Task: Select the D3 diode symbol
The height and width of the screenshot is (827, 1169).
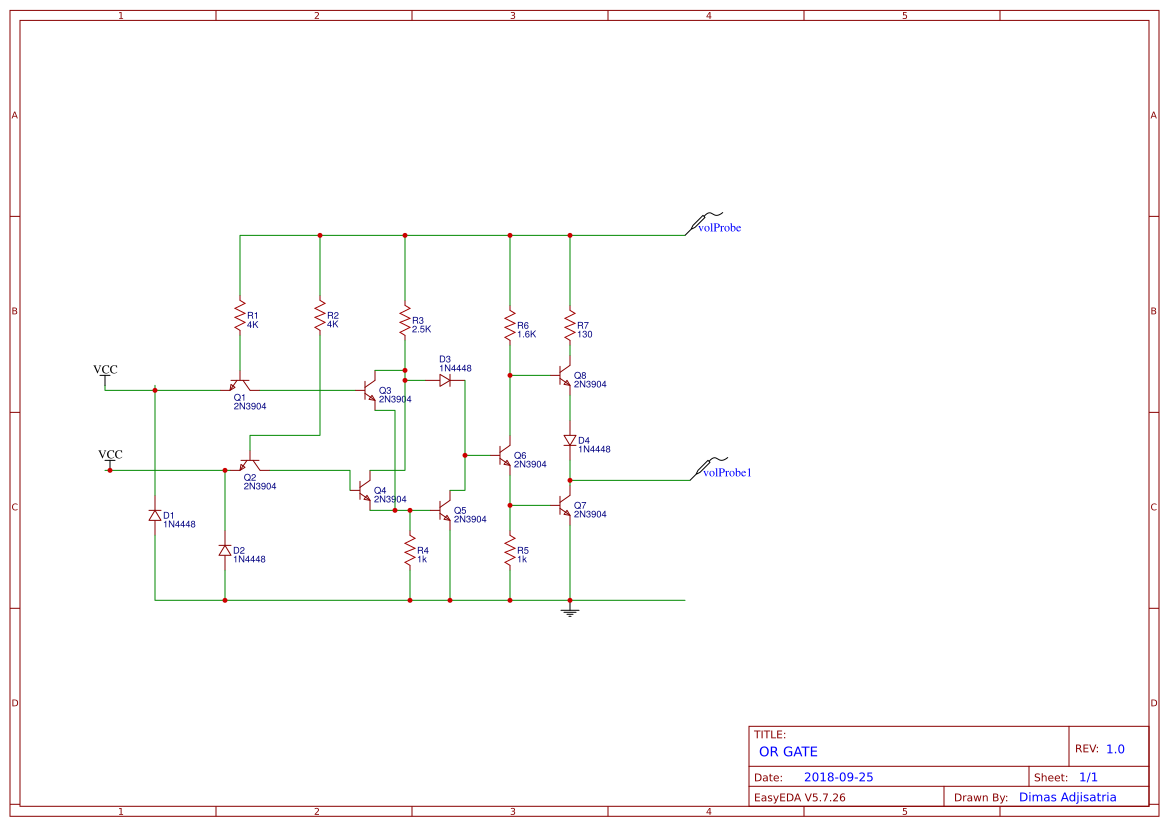Action: tap(445, 380)
